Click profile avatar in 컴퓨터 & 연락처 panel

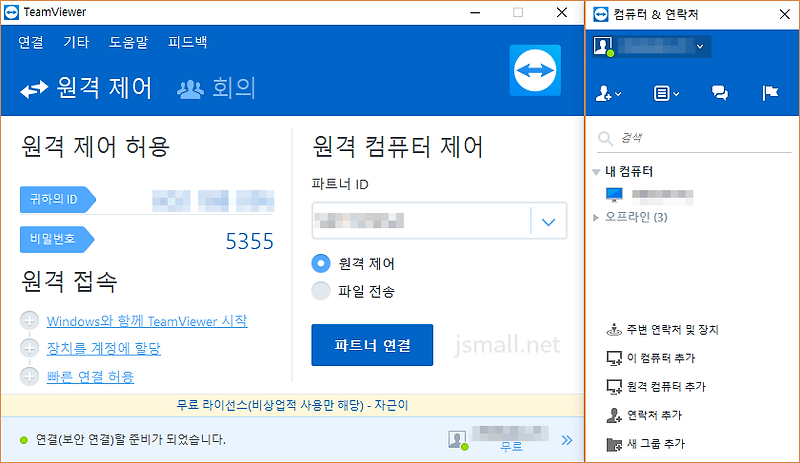pyautogui.click(x=603, y=46)
